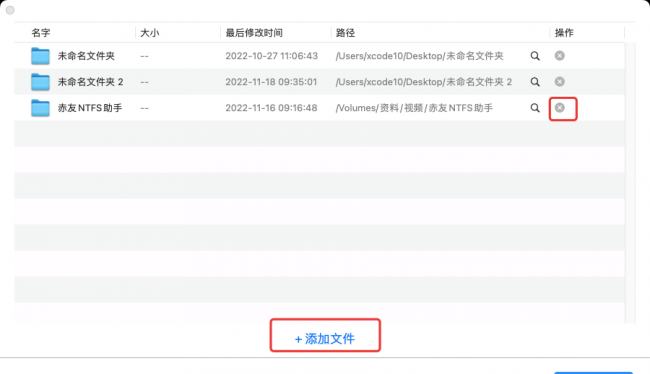Remove 未命名文件夹 2 using its delete icon
650x374 pixels.
click(560, 82)
